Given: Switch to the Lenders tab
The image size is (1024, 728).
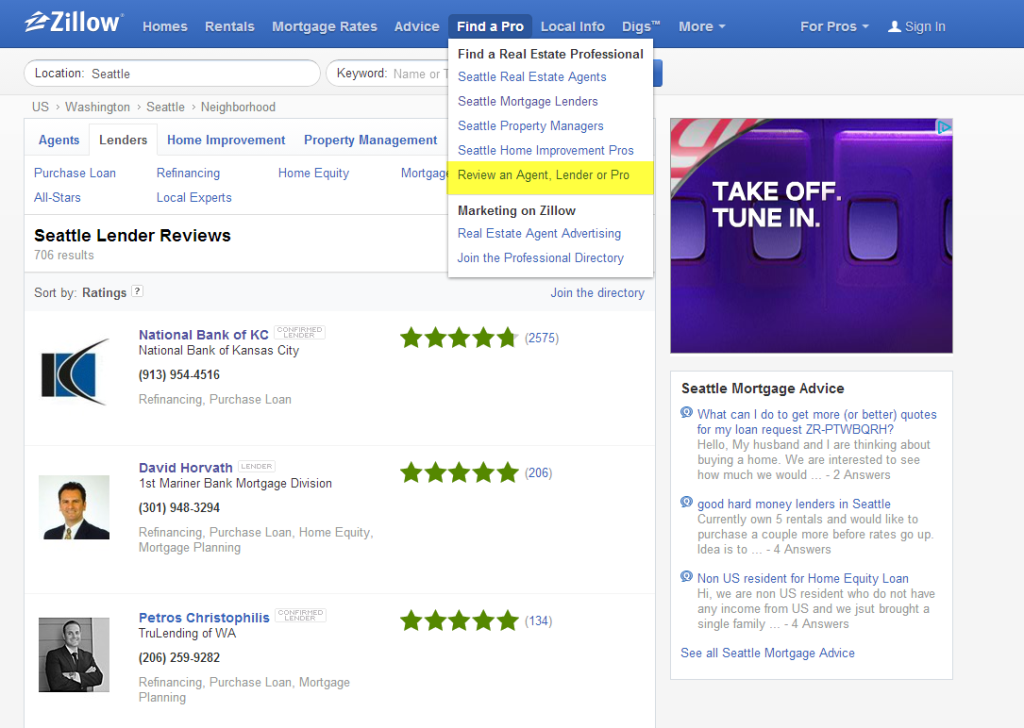Looking at the screenshot, I should 123,140.
